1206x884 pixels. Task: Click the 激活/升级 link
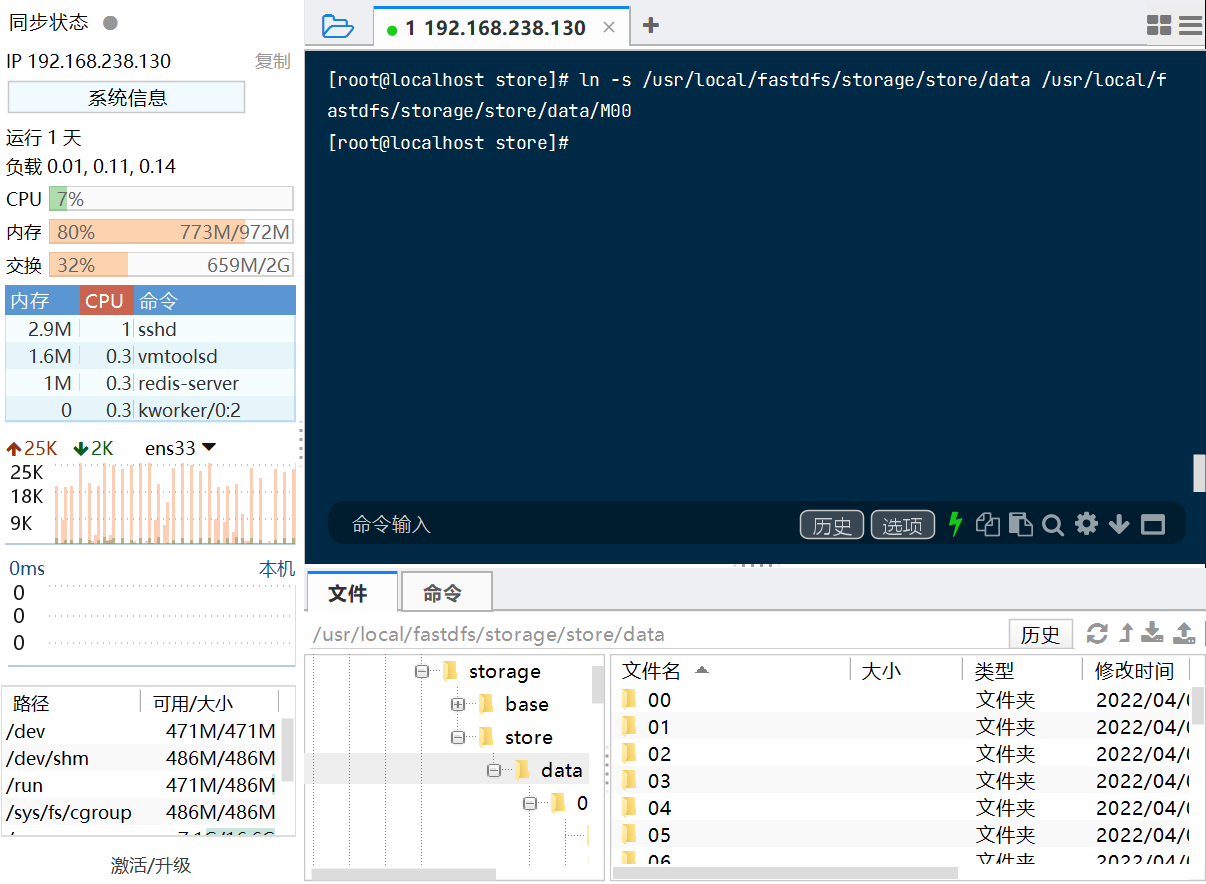(x=151, y=865)
